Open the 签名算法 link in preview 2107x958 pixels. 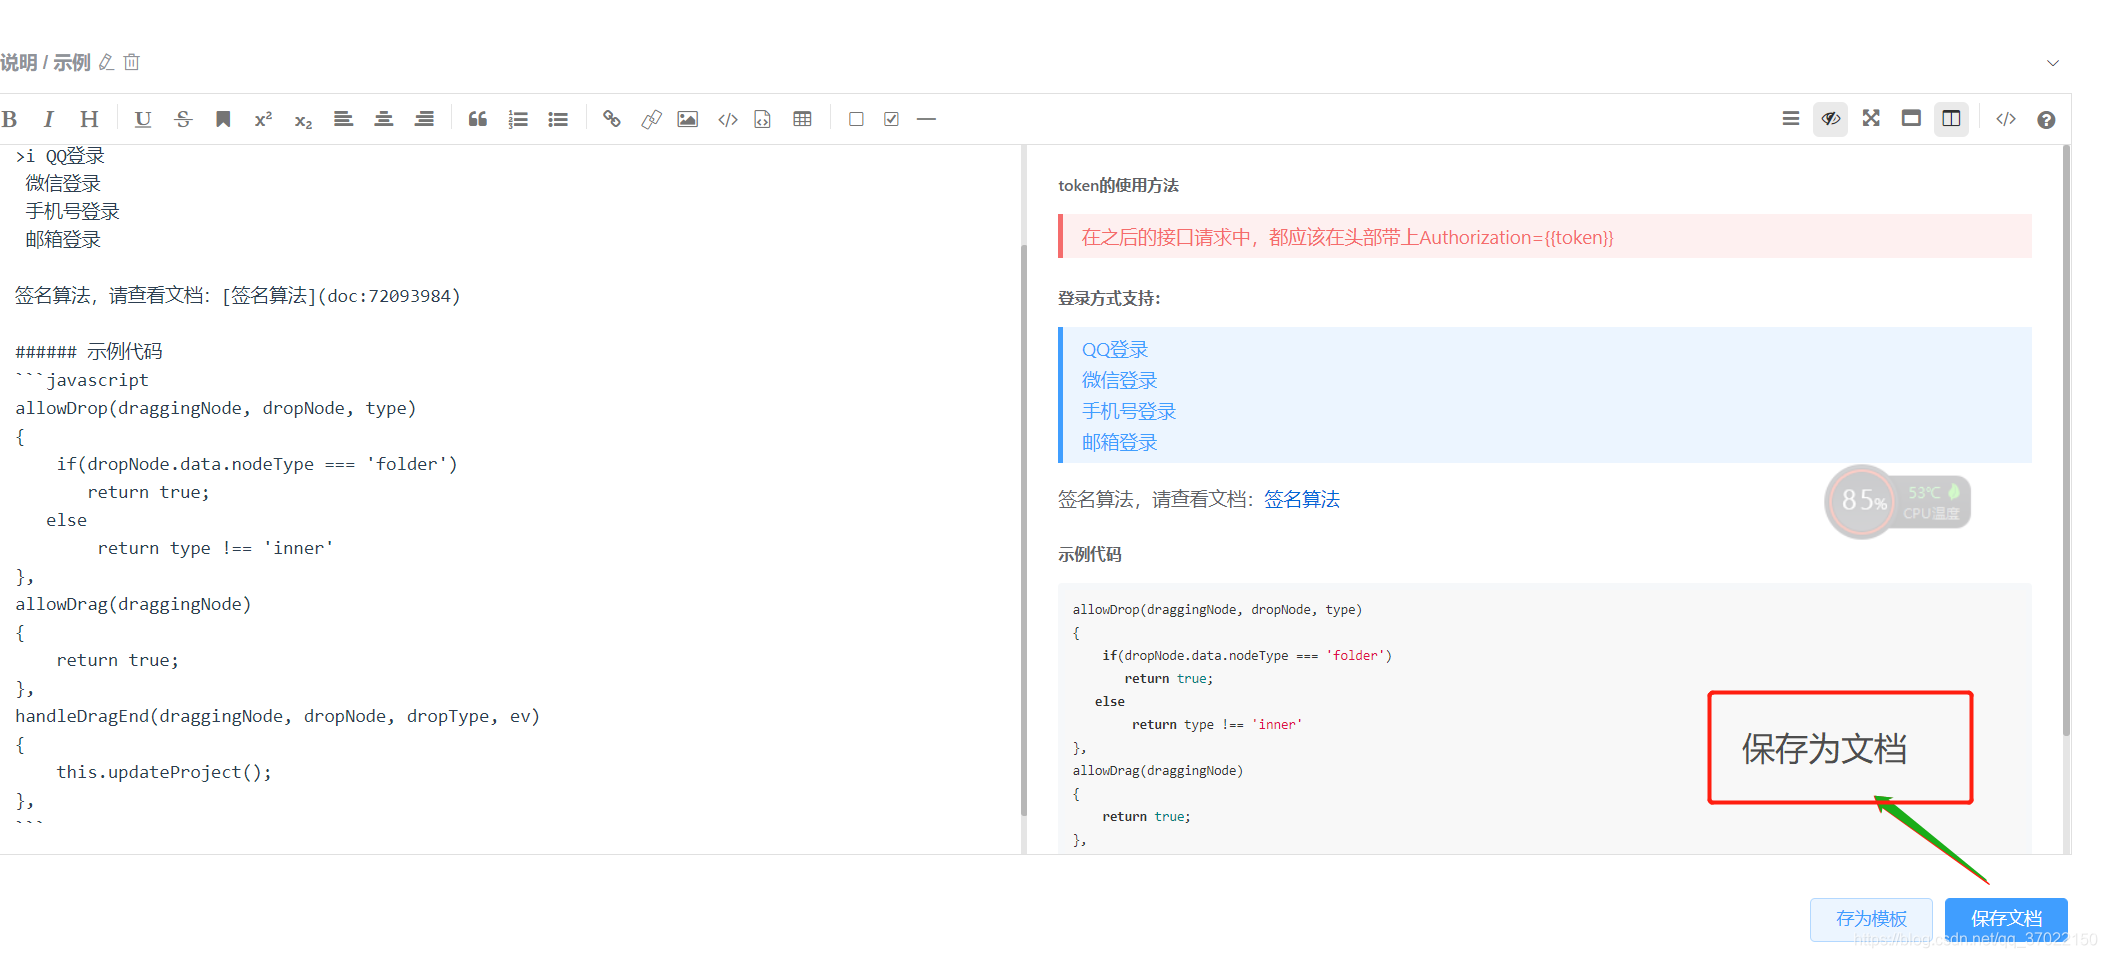point(1302,499)
